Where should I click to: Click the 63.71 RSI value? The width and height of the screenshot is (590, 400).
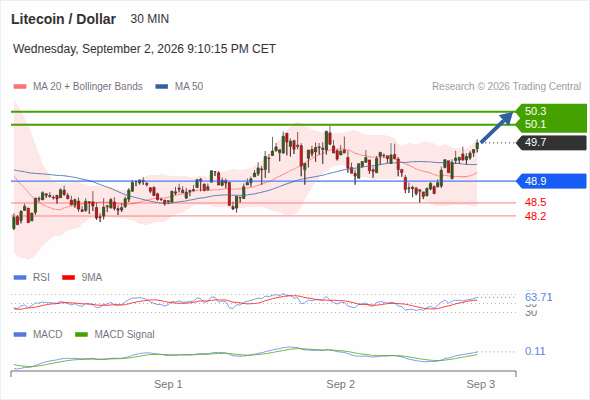pos(538,297)
